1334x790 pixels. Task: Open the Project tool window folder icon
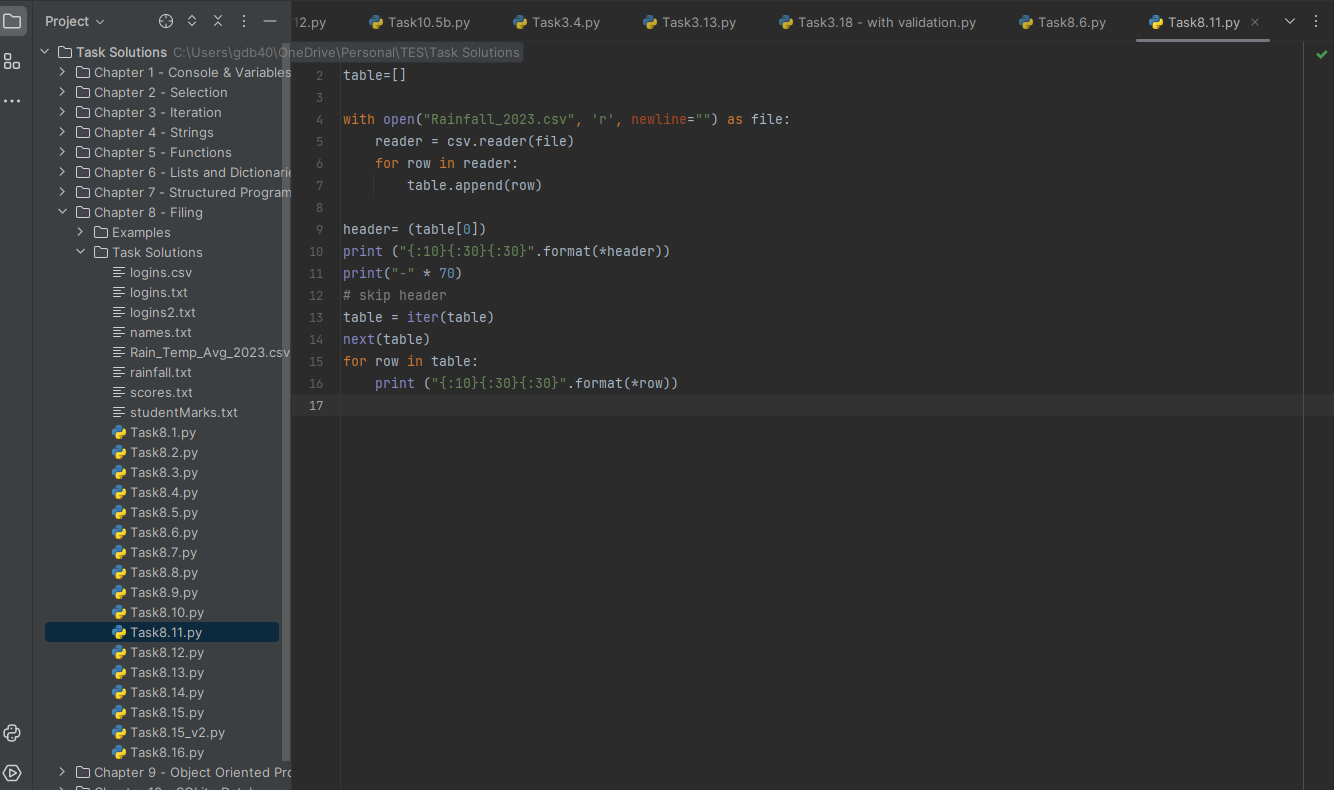click(x=13, y=21)
